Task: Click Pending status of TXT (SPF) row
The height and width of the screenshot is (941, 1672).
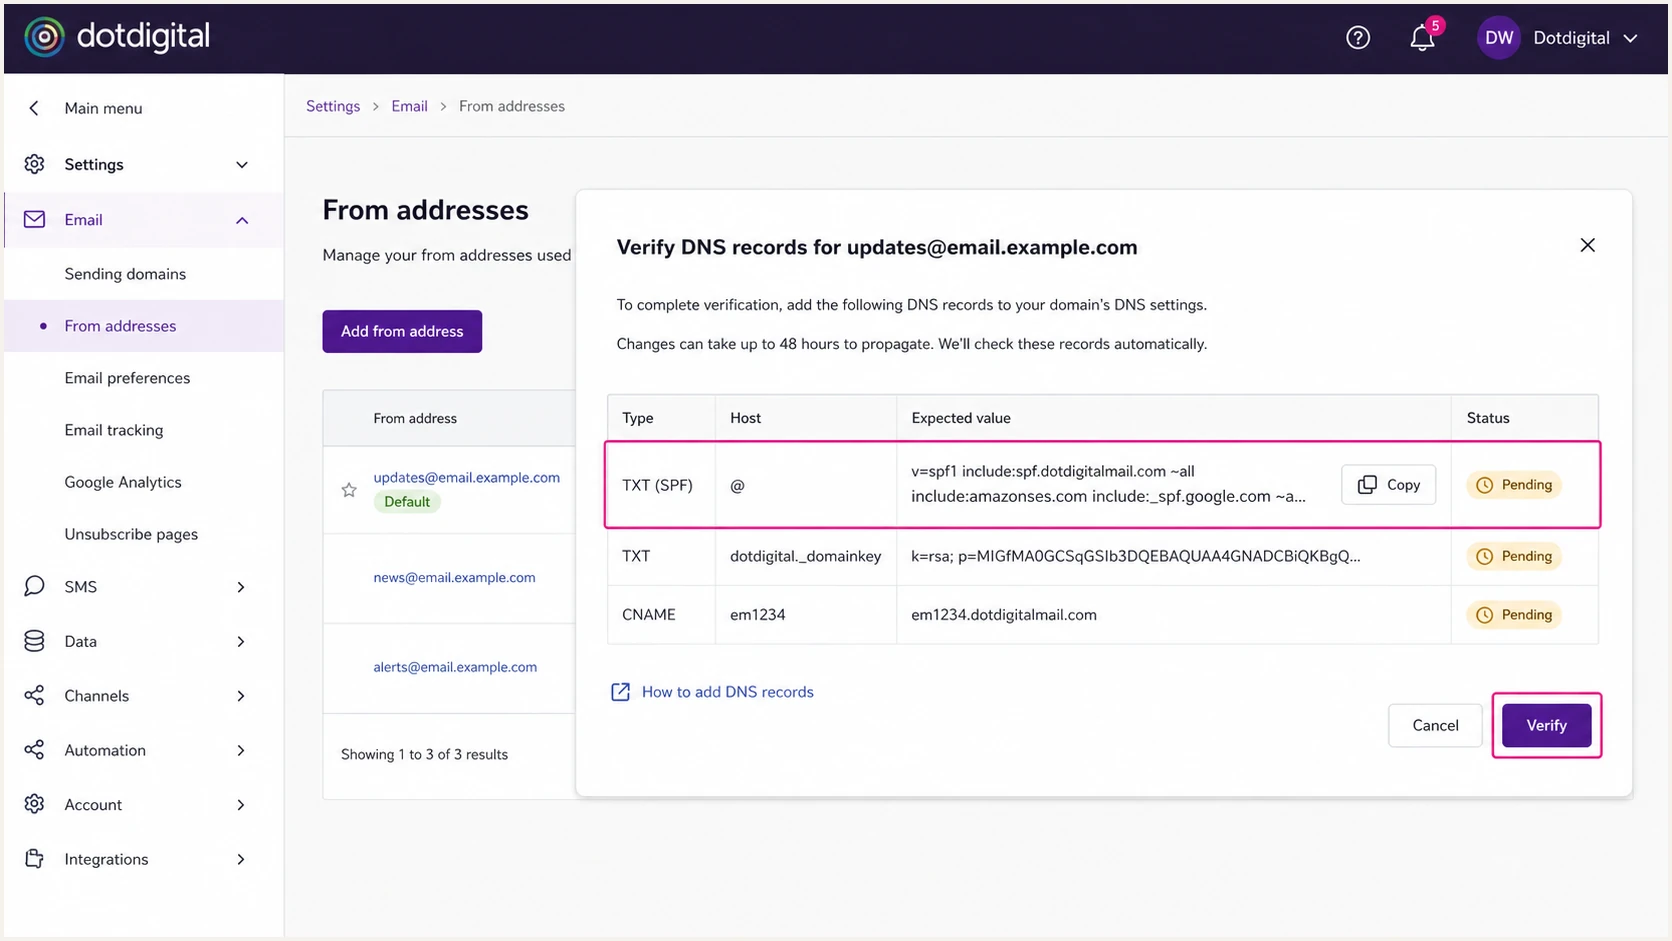Action: pos(1514,485)
